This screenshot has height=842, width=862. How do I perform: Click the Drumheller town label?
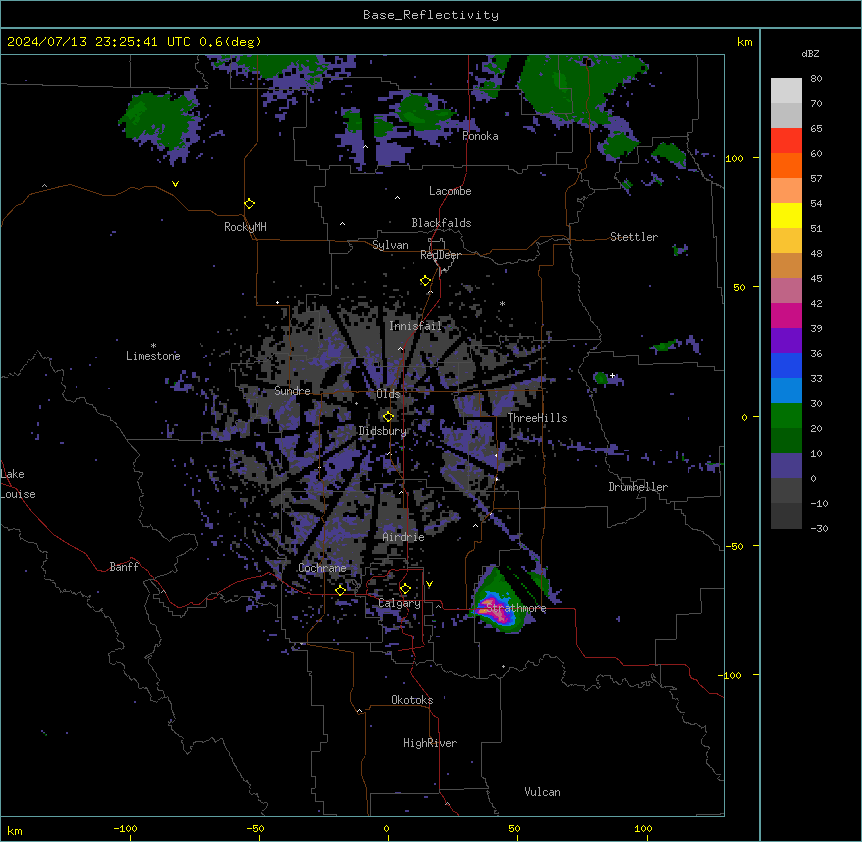point(638,487)
